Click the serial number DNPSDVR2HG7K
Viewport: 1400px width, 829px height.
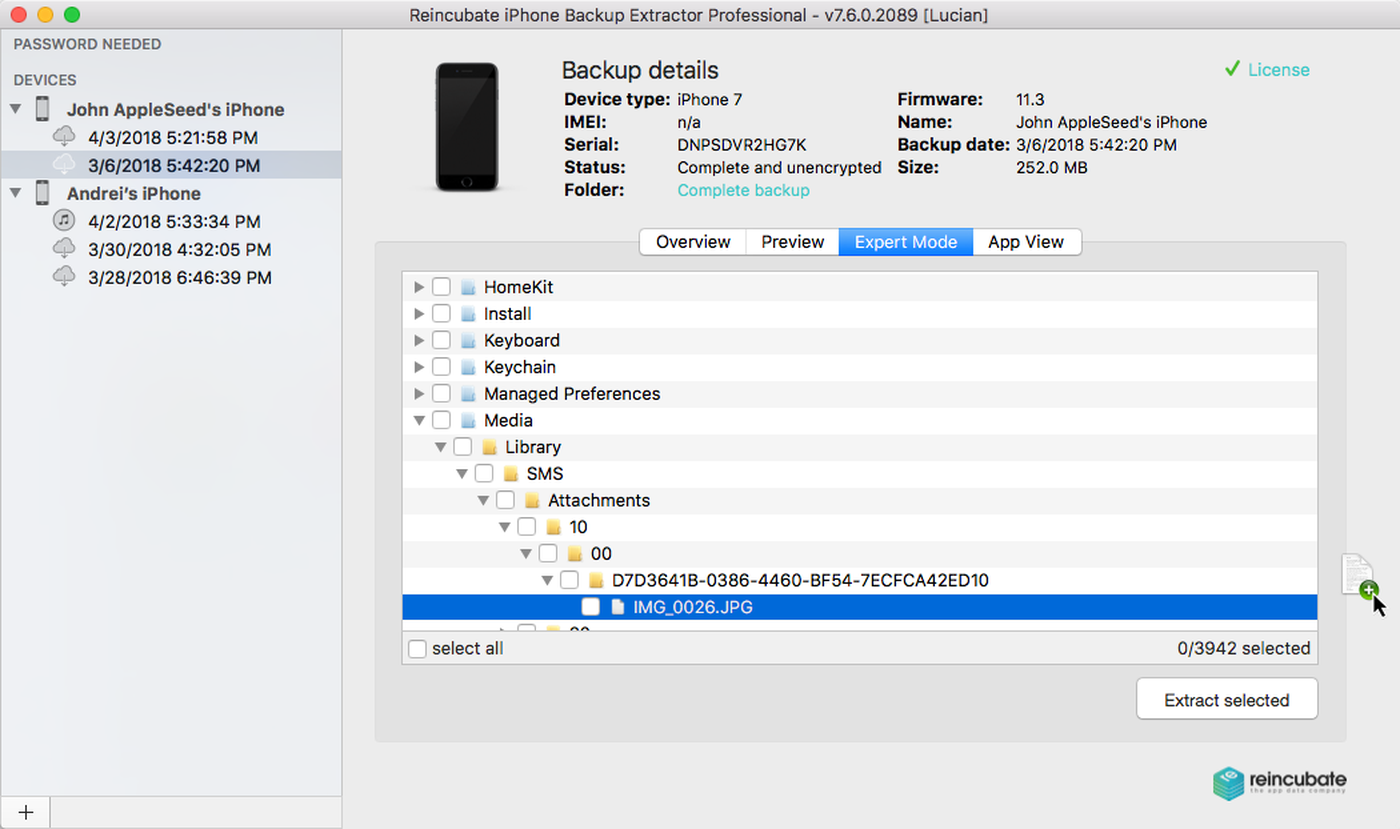point(742,145)
